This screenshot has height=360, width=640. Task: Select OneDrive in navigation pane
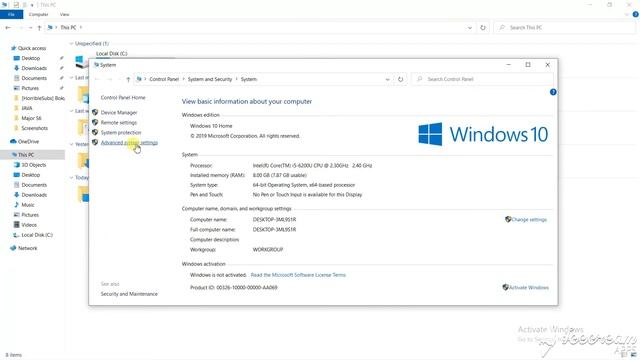[x=29, y=141]
